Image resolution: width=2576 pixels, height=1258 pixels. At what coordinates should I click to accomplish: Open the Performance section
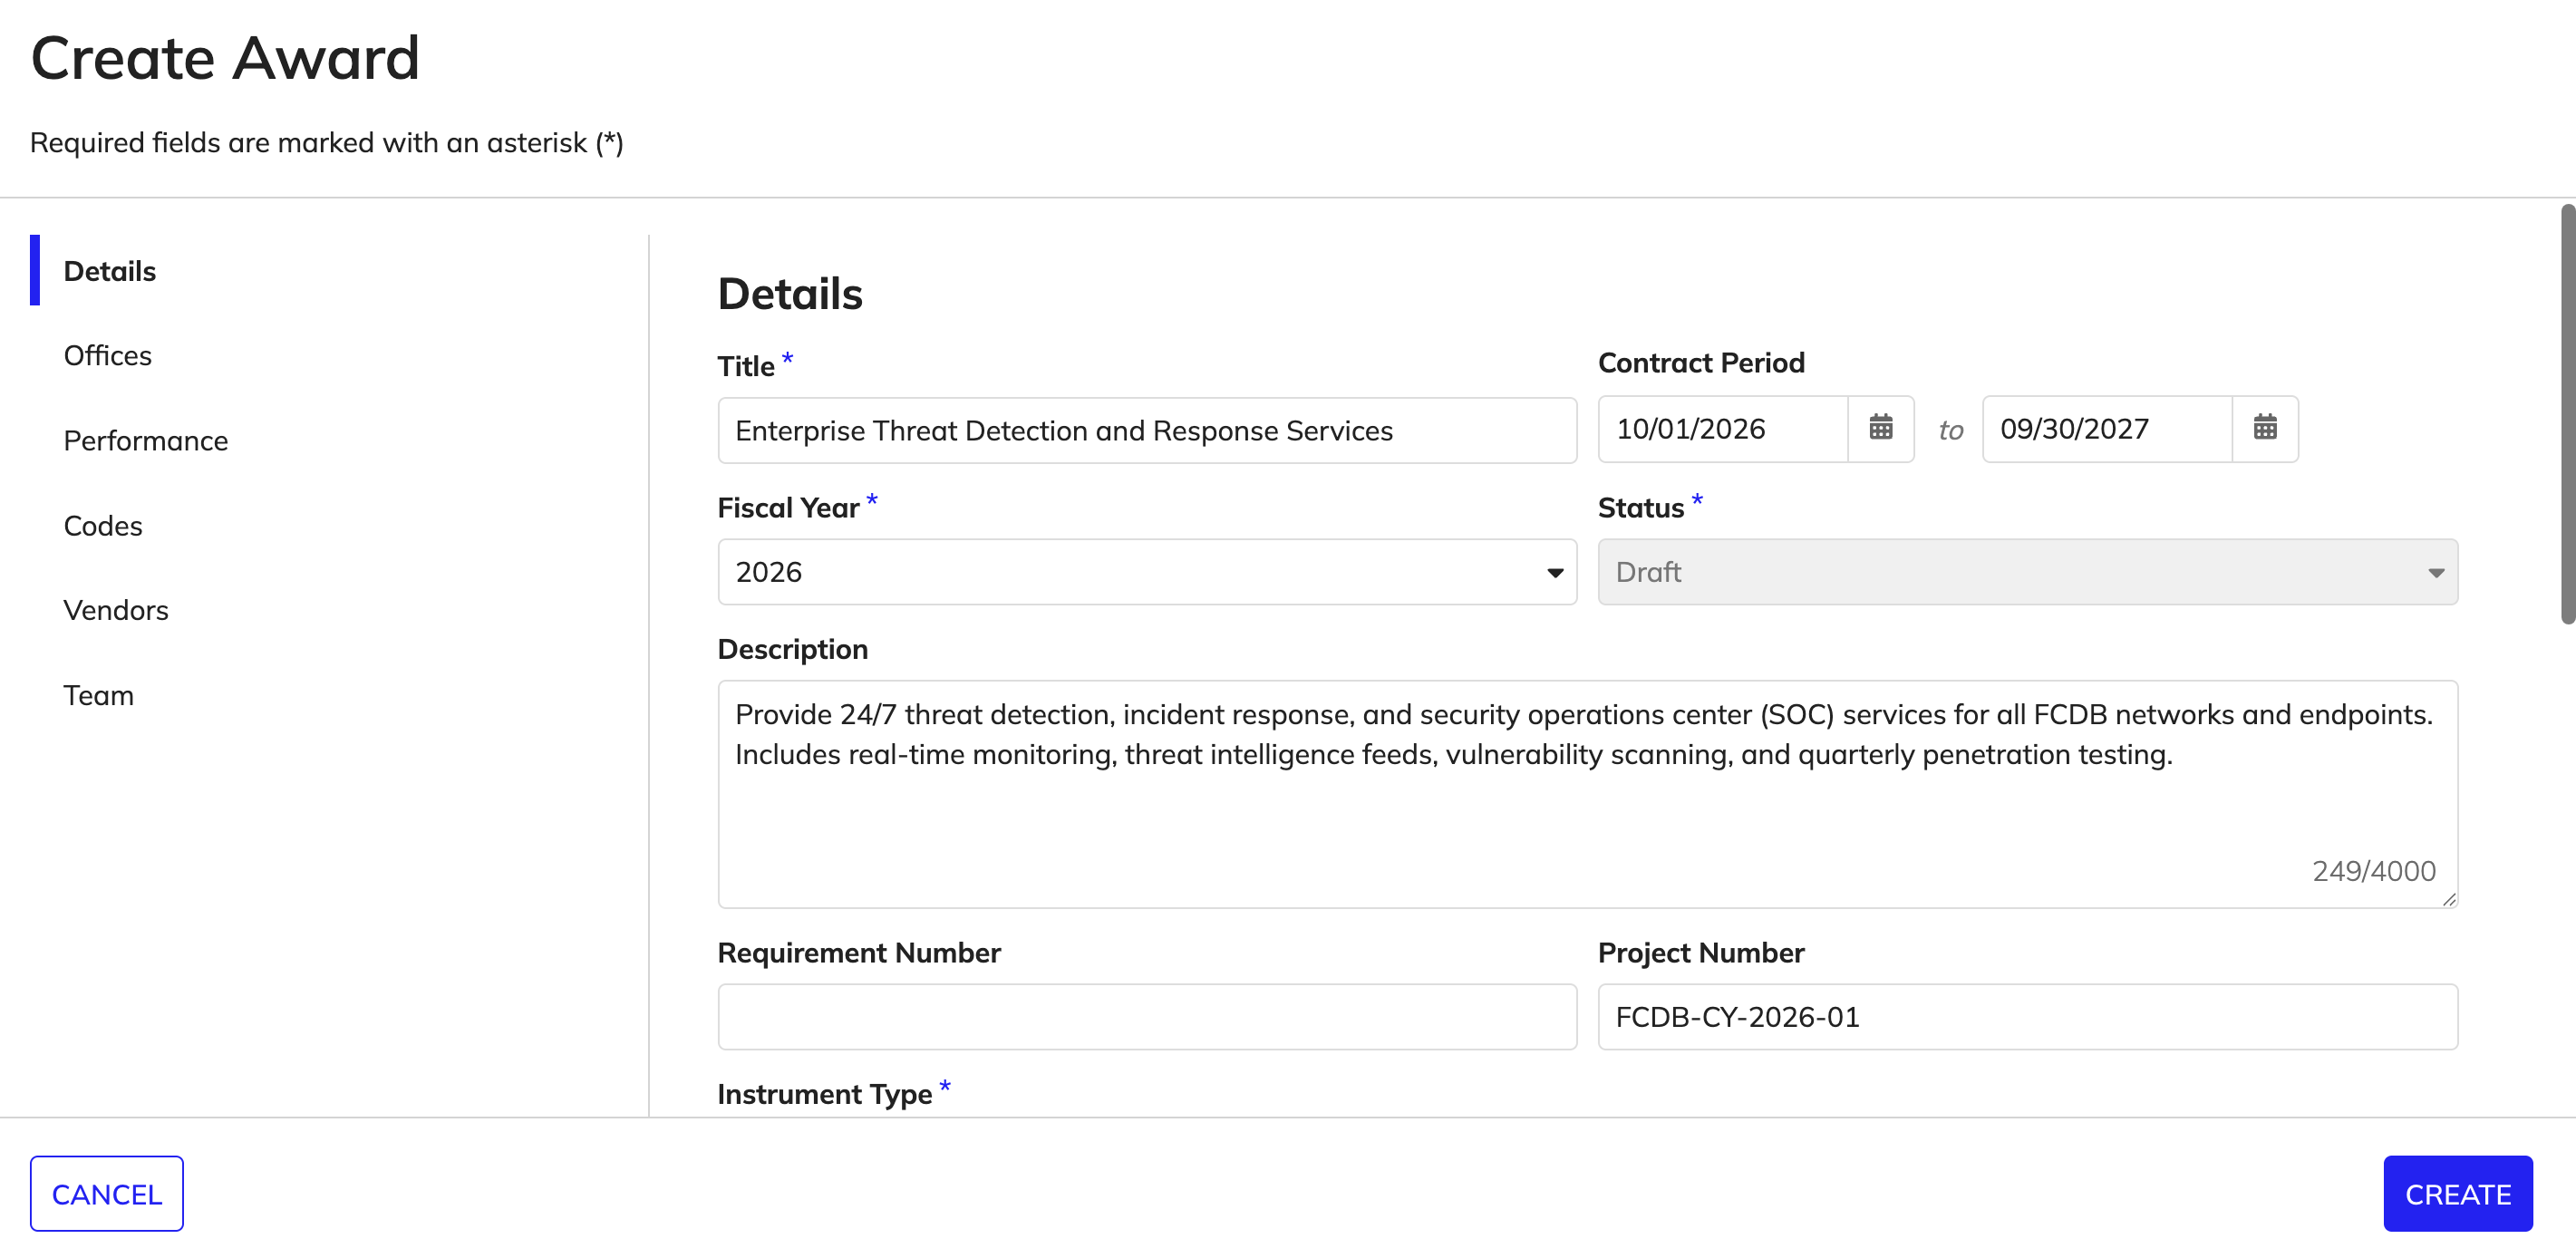click(145, 440)
